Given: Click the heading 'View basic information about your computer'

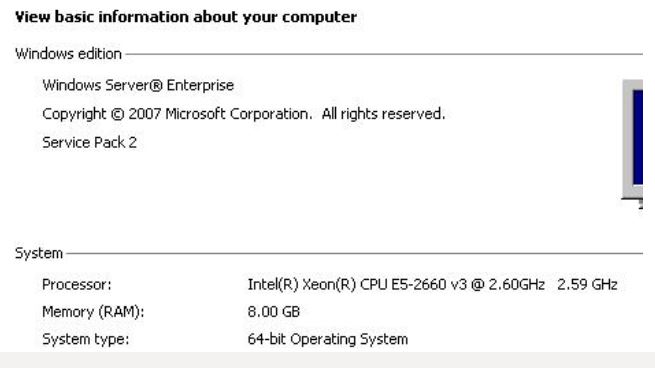Looking at the screenshot, I should (186, 17).
